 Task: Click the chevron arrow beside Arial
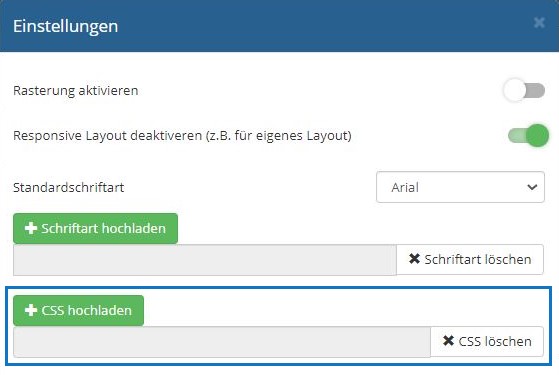(532, 187)
